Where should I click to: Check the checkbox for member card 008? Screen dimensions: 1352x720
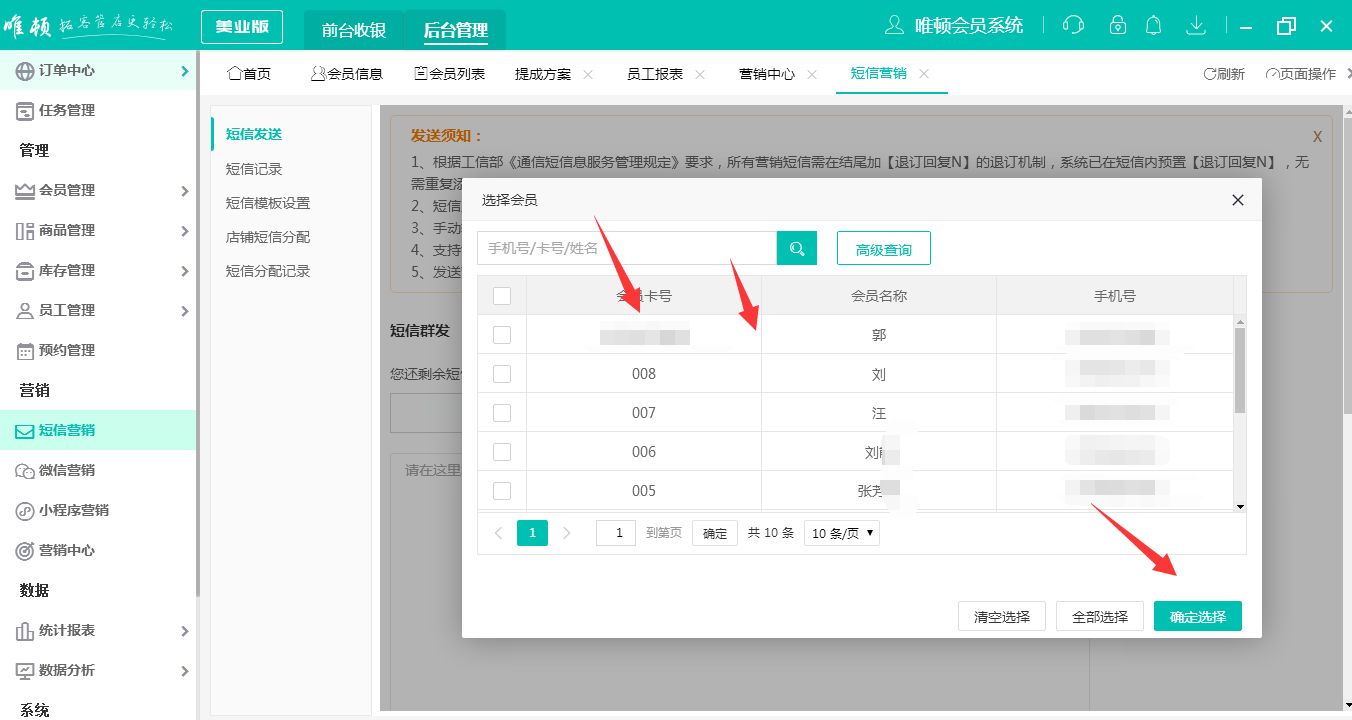pyautogui.click(x=501, y=373)
